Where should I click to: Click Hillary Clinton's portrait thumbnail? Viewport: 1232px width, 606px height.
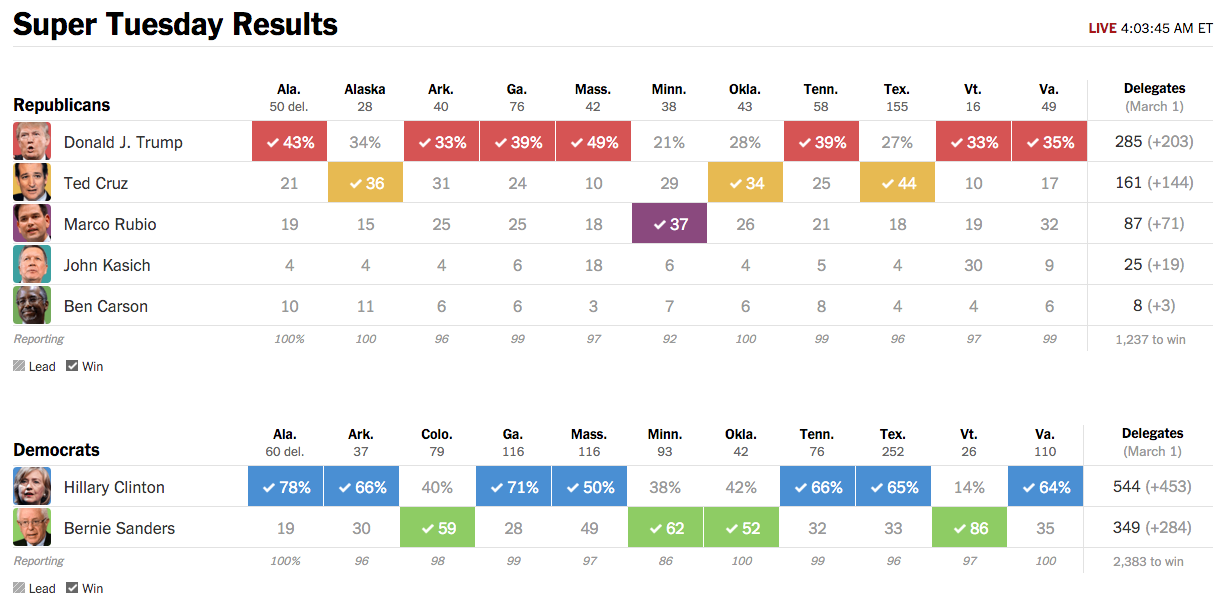coord(32,487)
